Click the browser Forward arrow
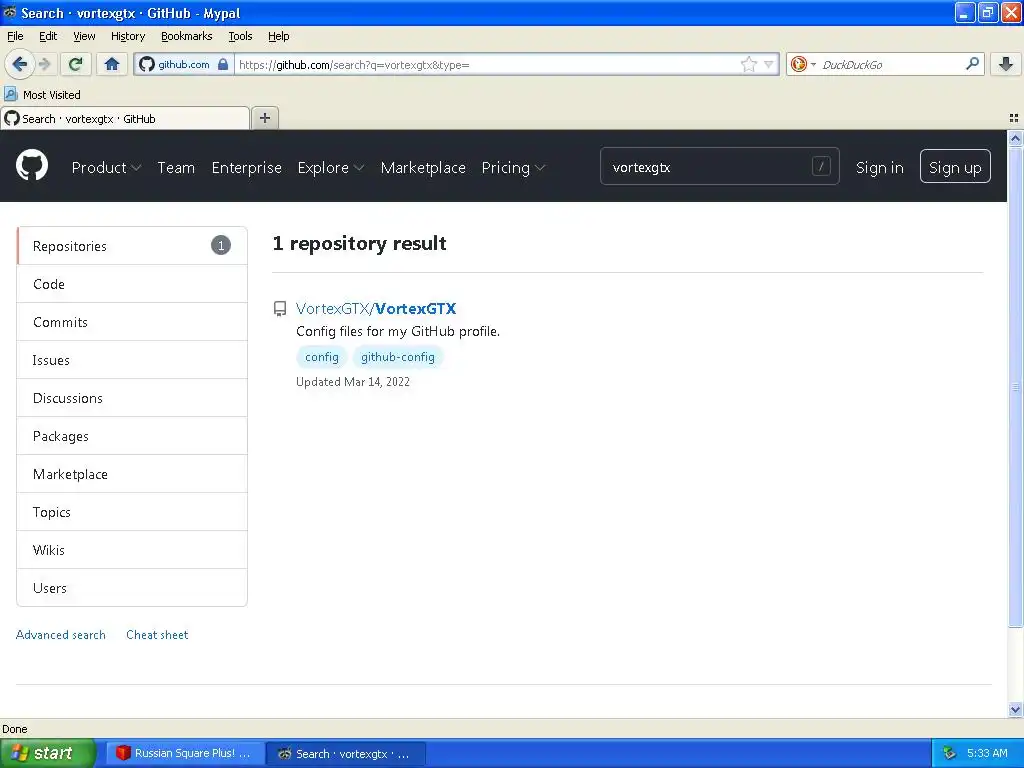 pos(44,64)
